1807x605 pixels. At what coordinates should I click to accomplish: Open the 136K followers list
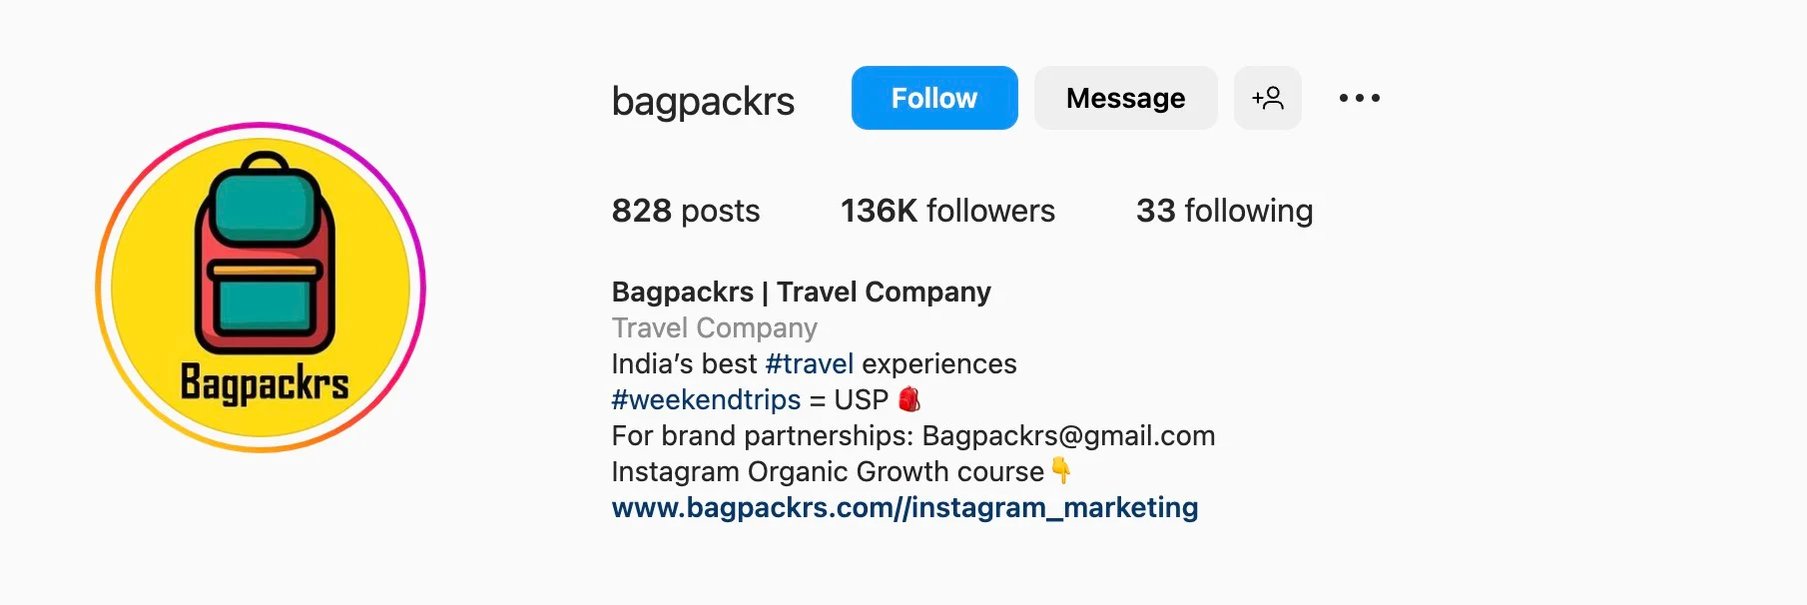[x=948, y=211]
